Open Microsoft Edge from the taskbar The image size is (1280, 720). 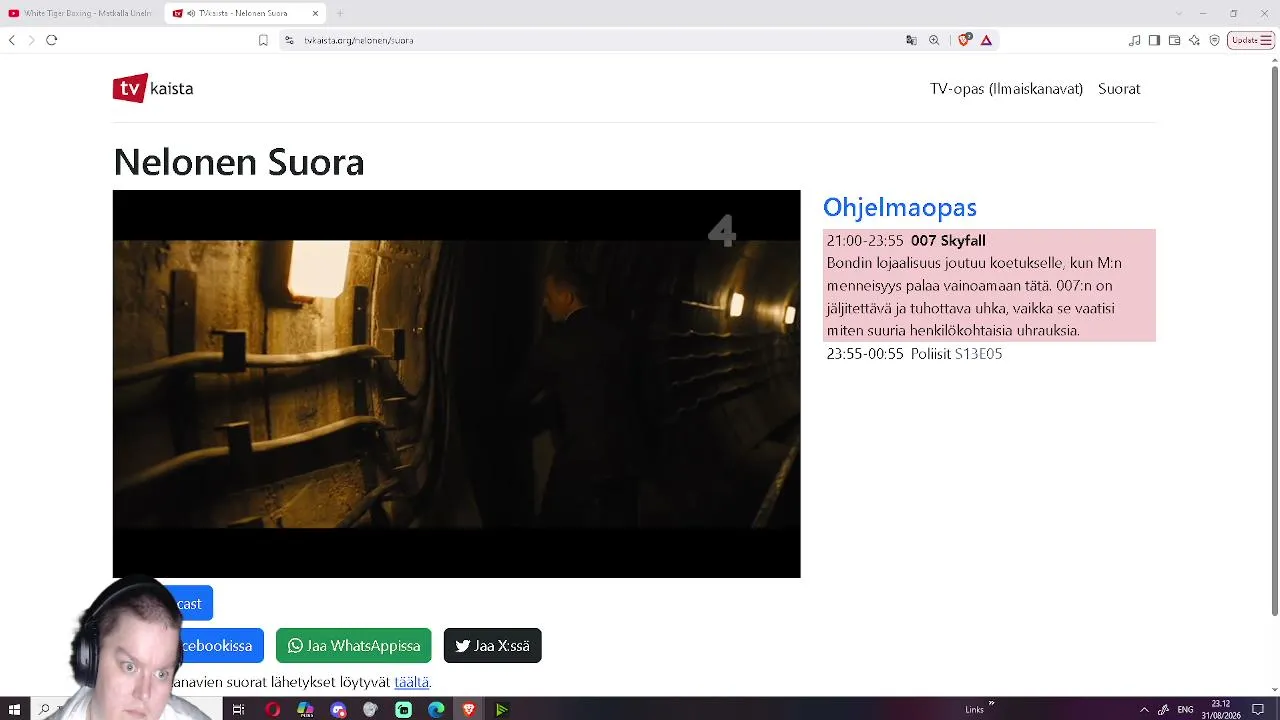point(436,710)
